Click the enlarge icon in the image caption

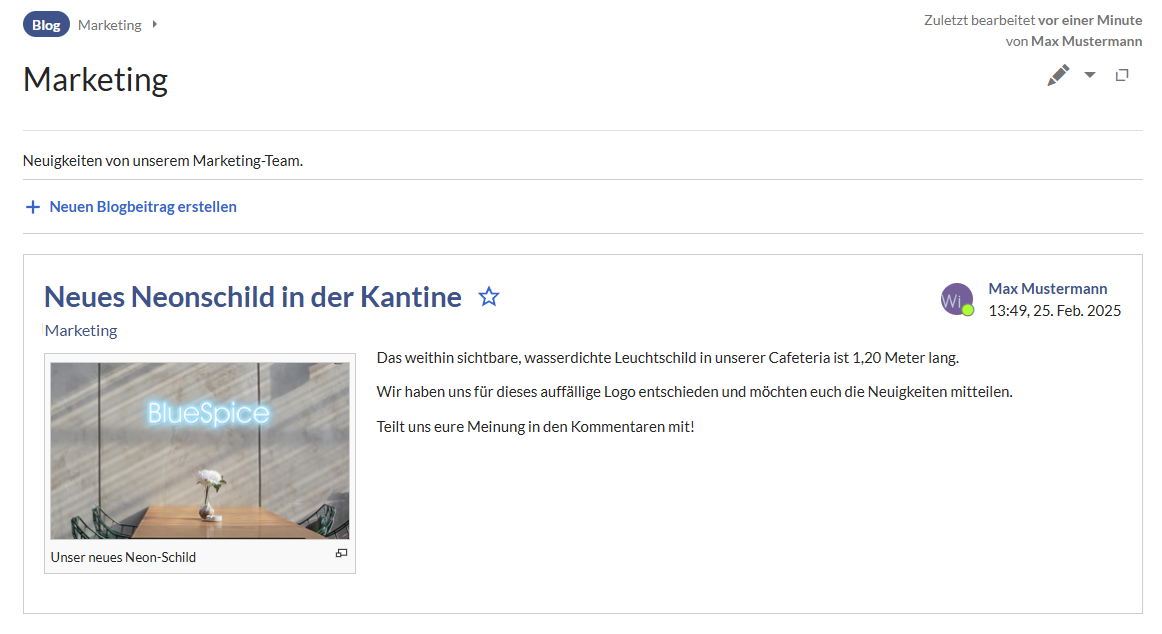341,554
